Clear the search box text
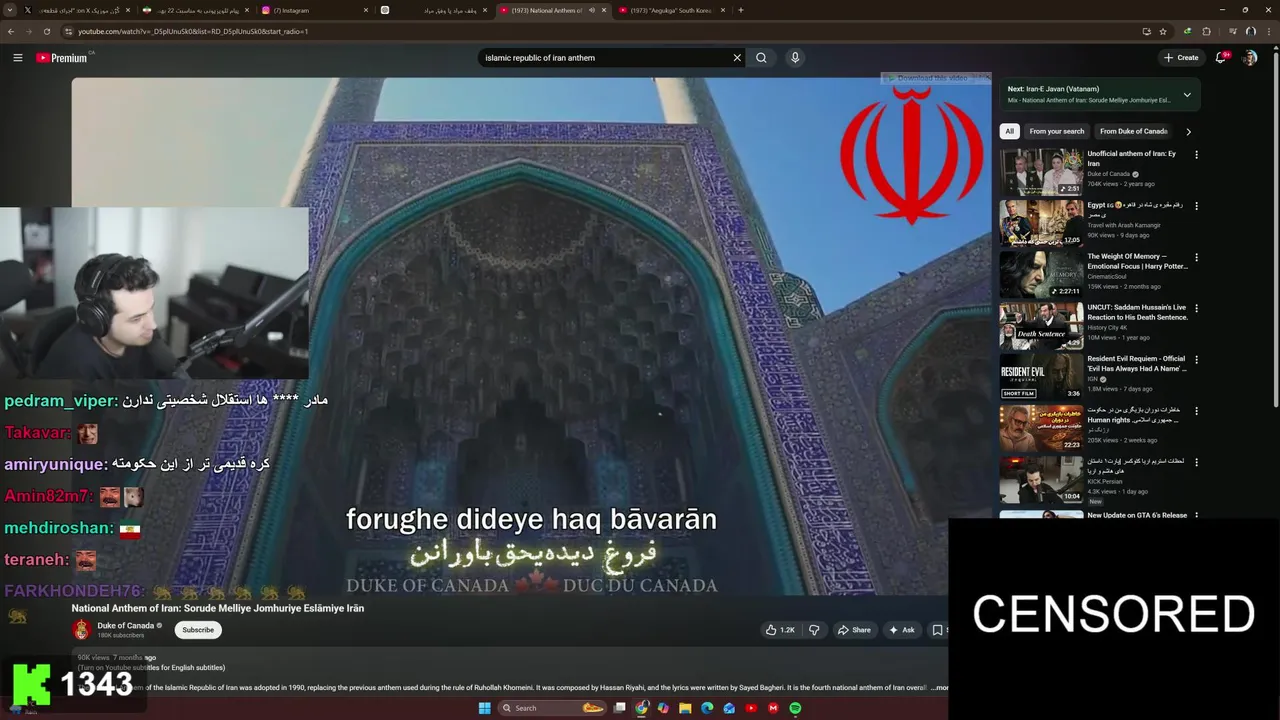1280x720 pixels. click(x=737, y=58)
